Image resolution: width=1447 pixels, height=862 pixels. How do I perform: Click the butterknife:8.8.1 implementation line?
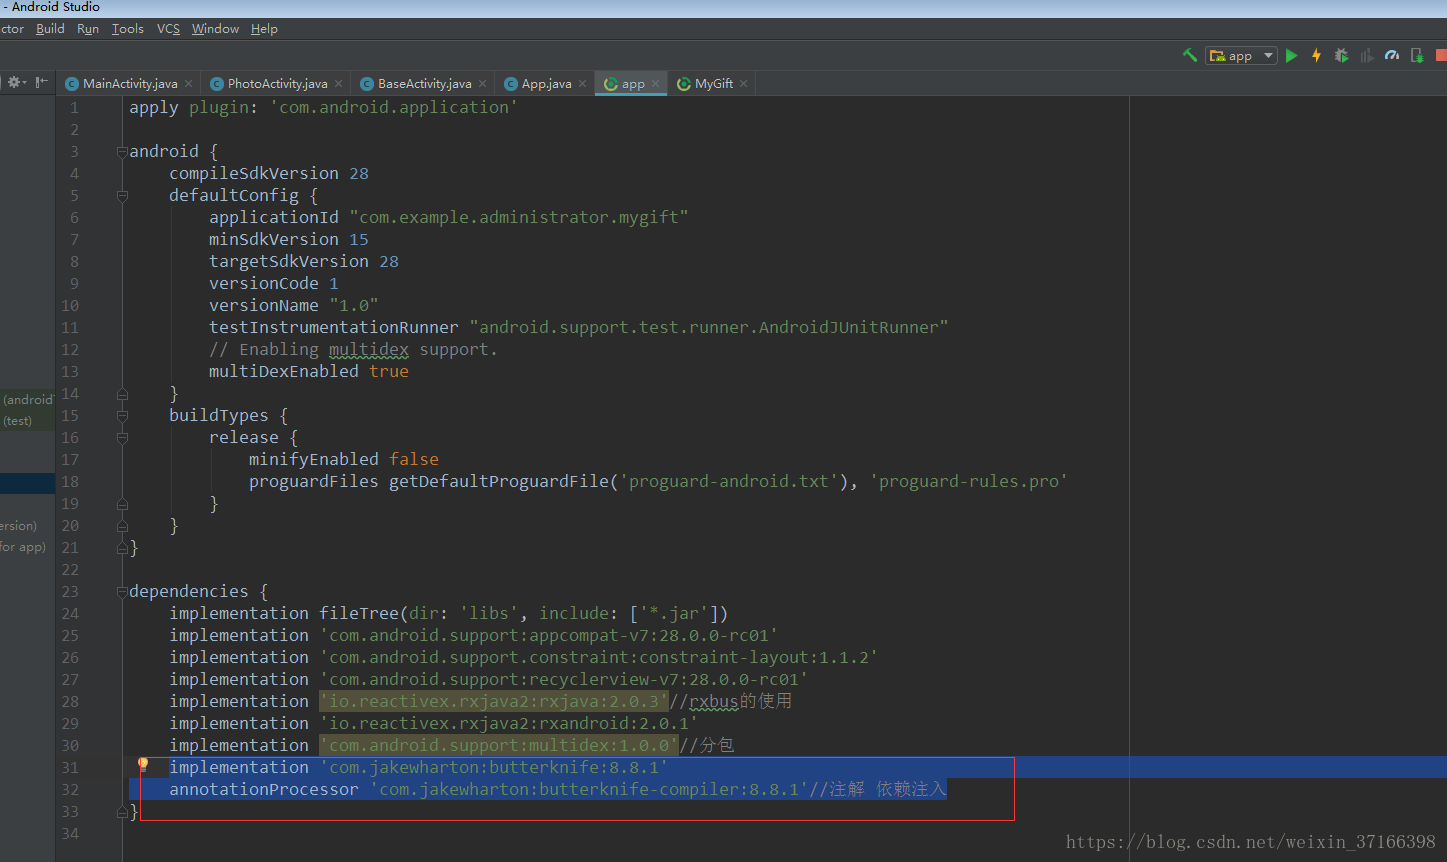click(419, 767)
